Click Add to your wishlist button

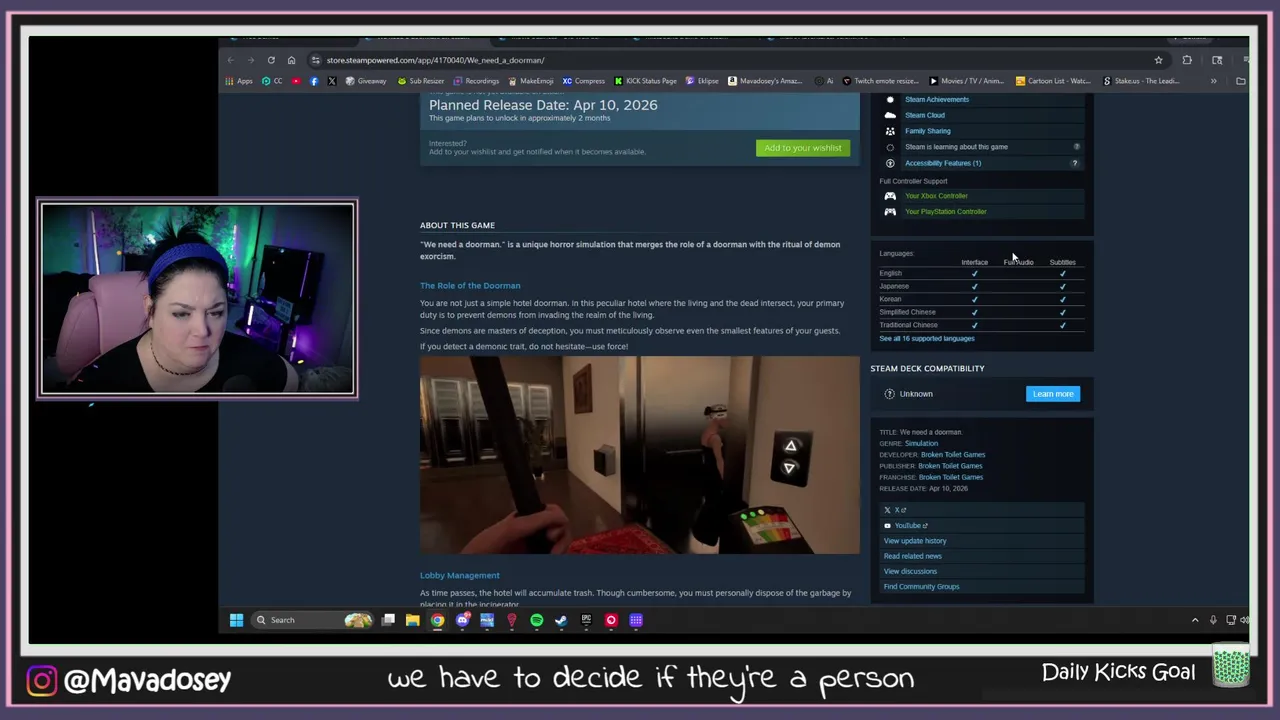click(803, 148)
